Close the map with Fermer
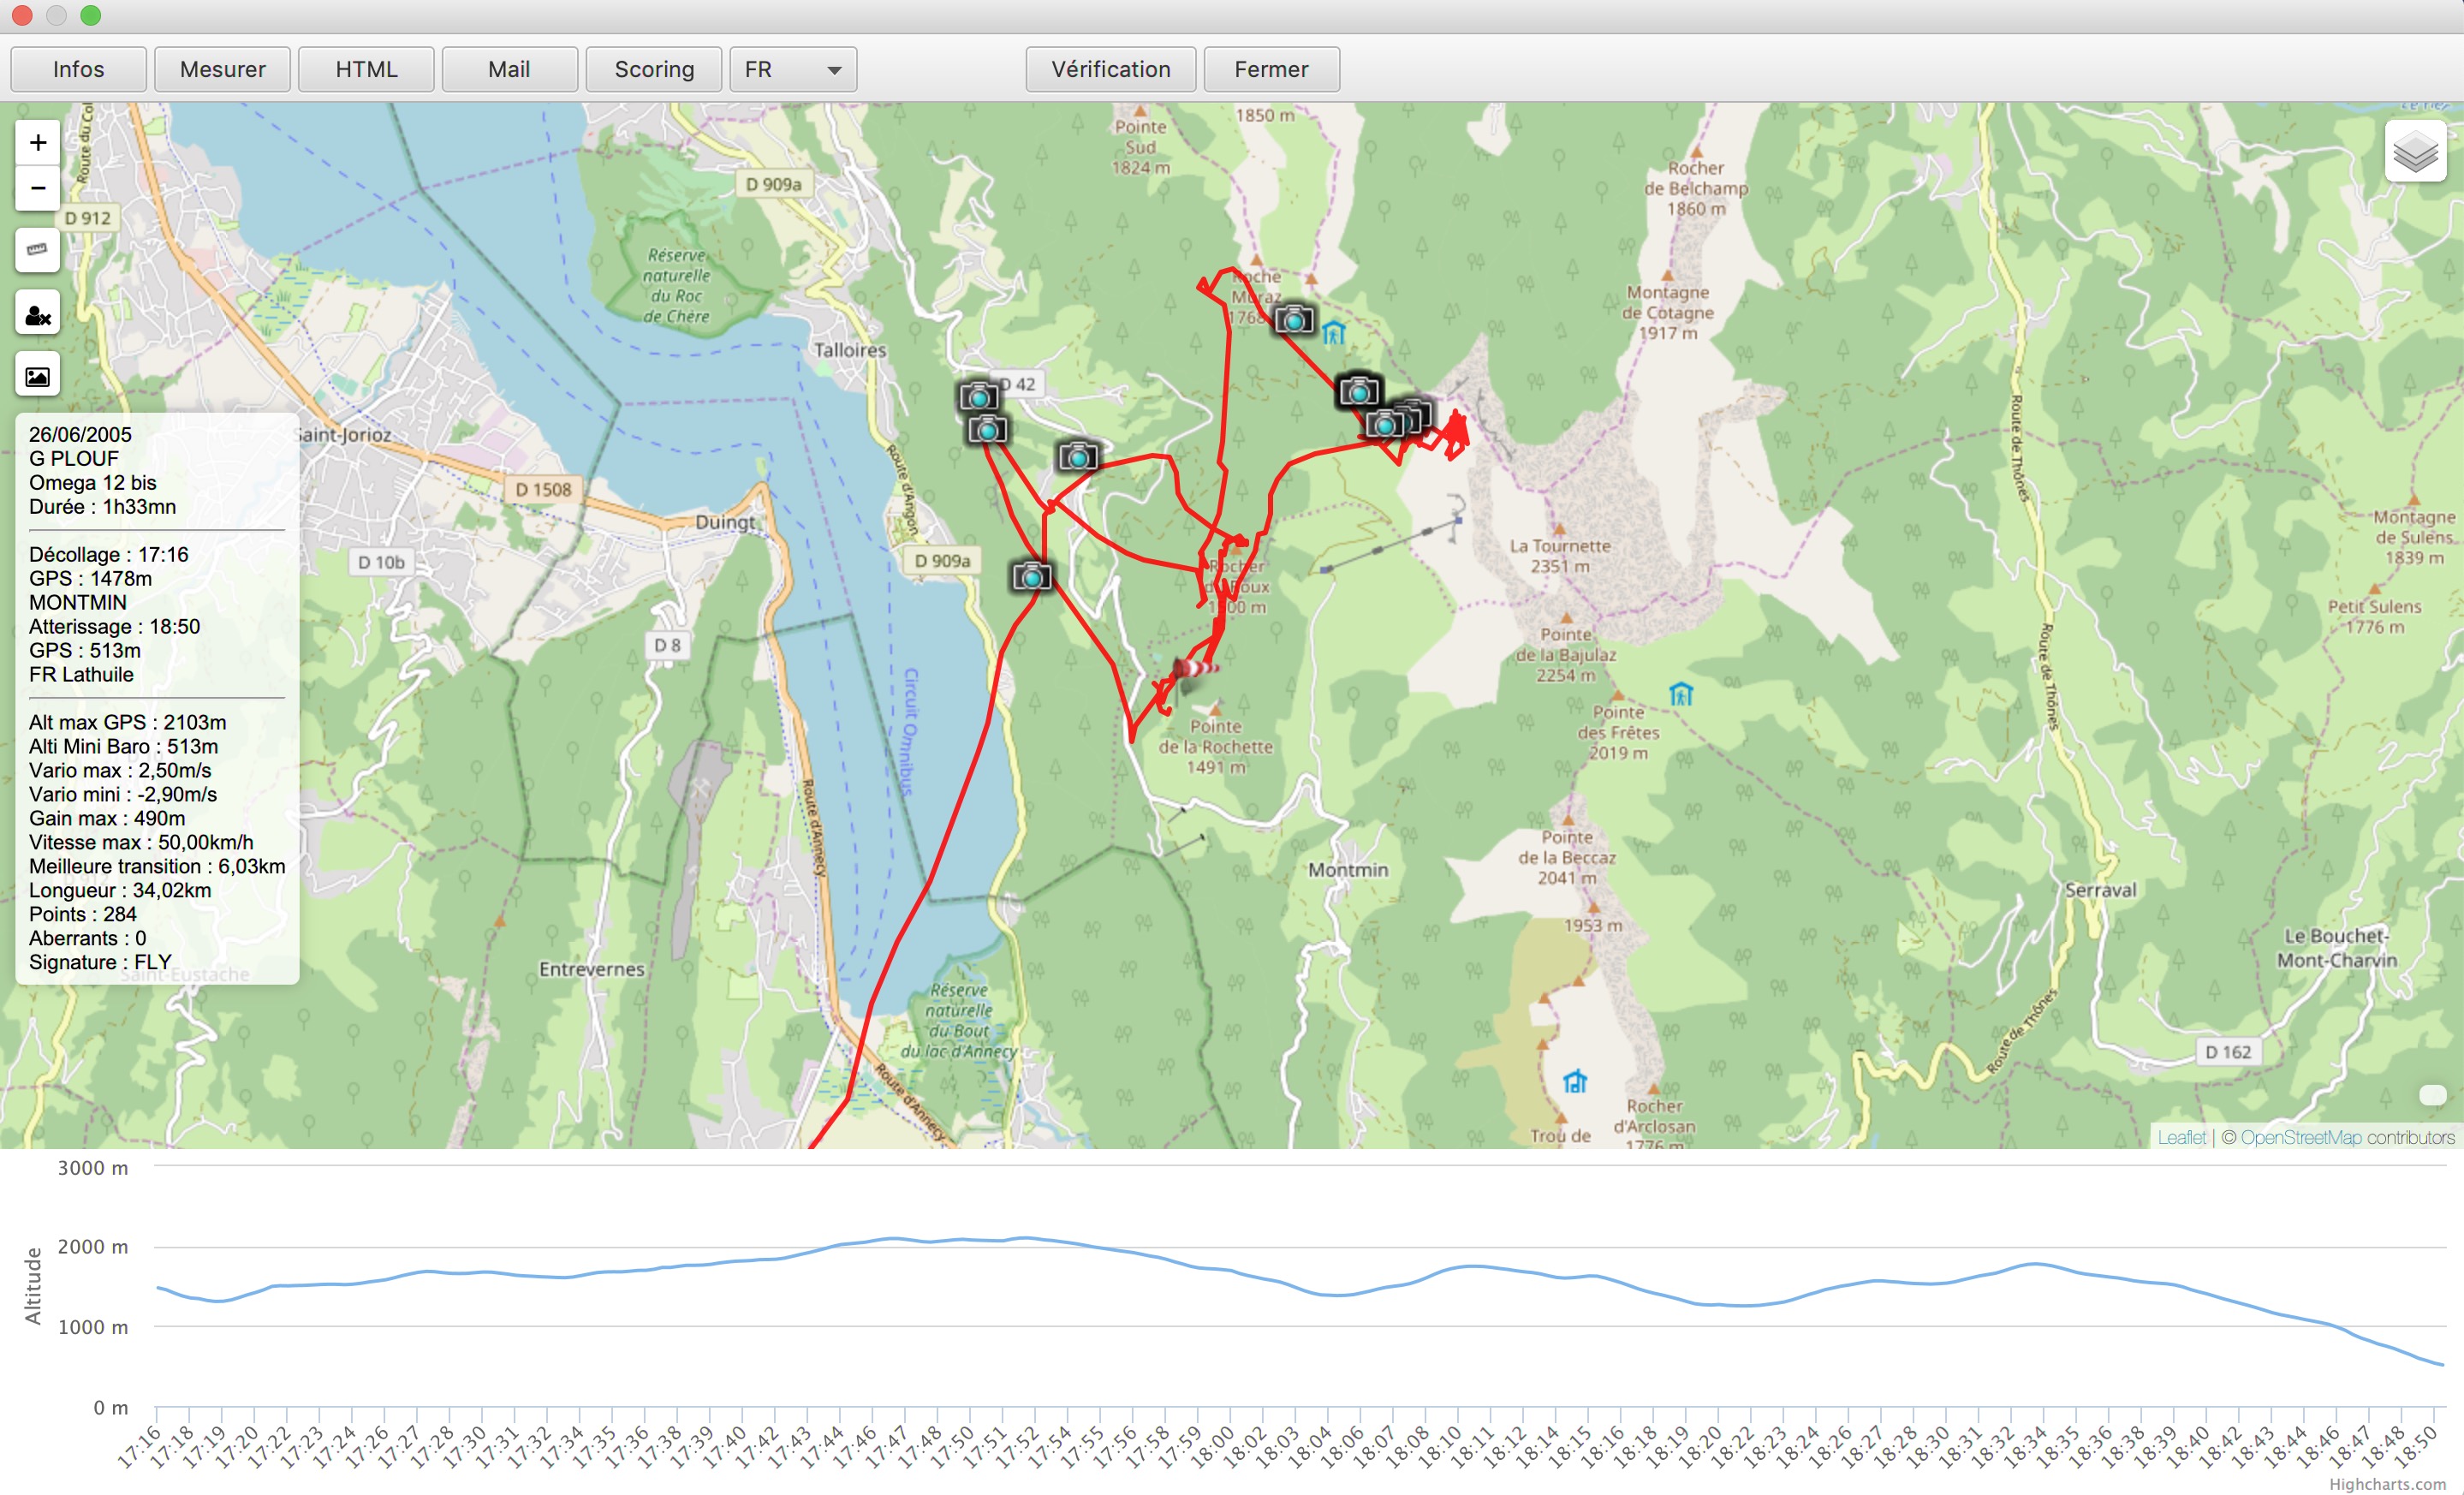Screen dimensions: 2464x1495 [x=1271, y=69]
